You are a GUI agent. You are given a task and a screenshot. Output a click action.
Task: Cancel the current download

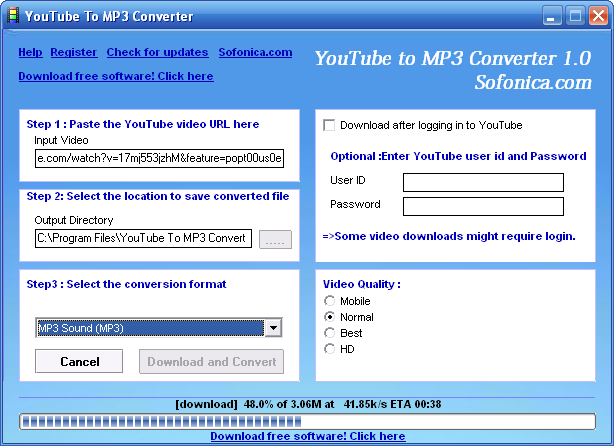pos(79,361)
